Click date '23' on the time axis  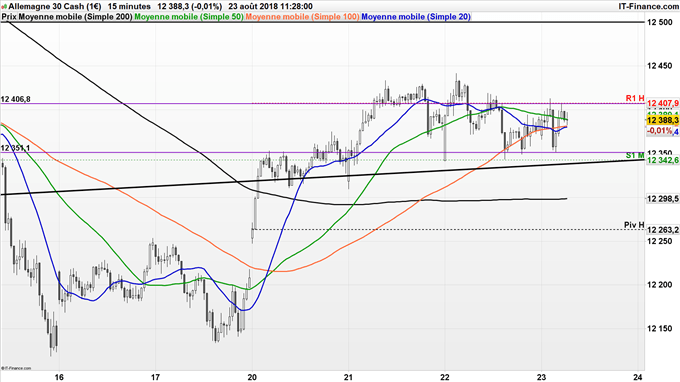[541, 377]
